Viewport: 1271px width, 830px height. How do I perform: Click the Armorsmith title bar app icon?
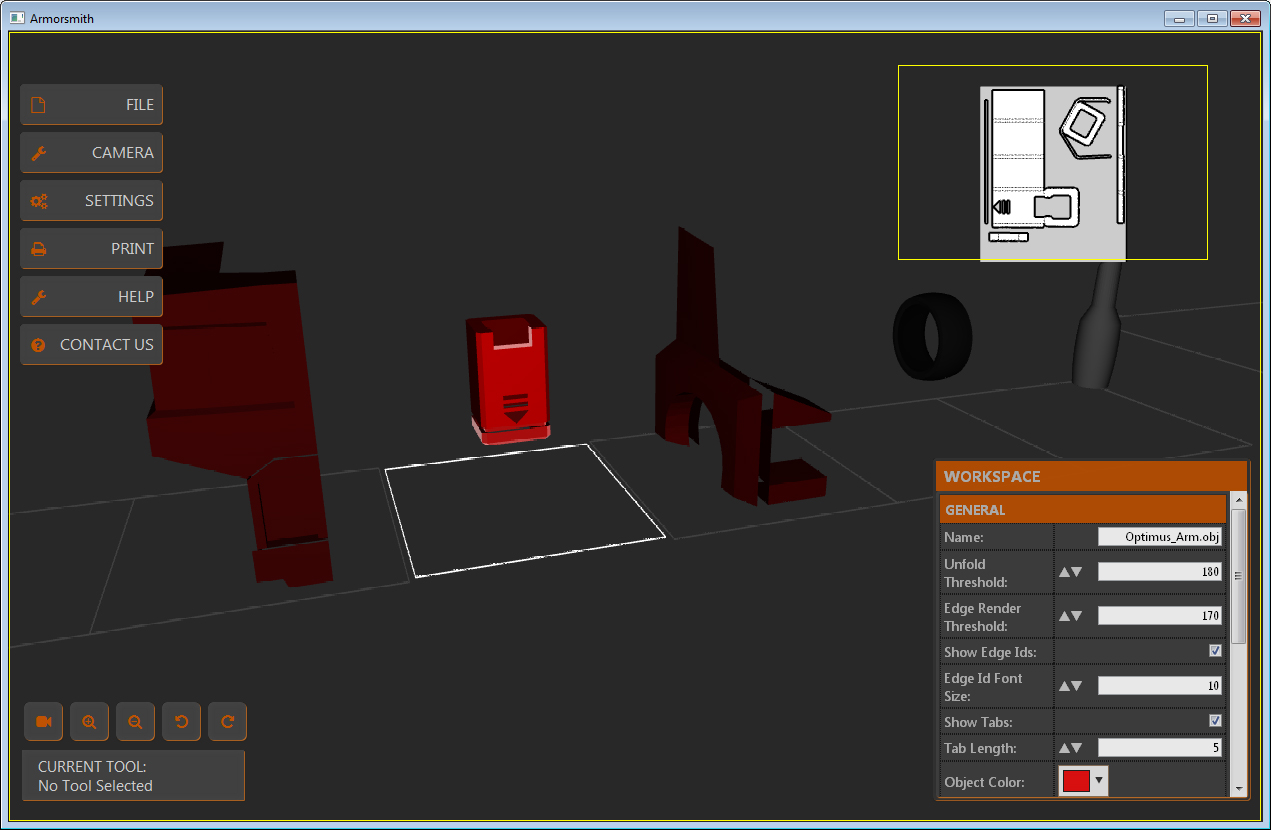pyautogui.click(x=17, y=17)
